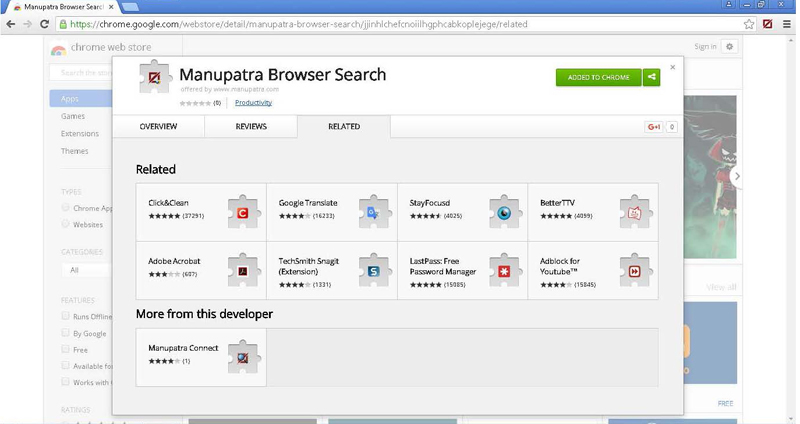Click Sign in on the web store
Image resolution: width=800 pixels, height=424 pixels.
click(705, 46)
